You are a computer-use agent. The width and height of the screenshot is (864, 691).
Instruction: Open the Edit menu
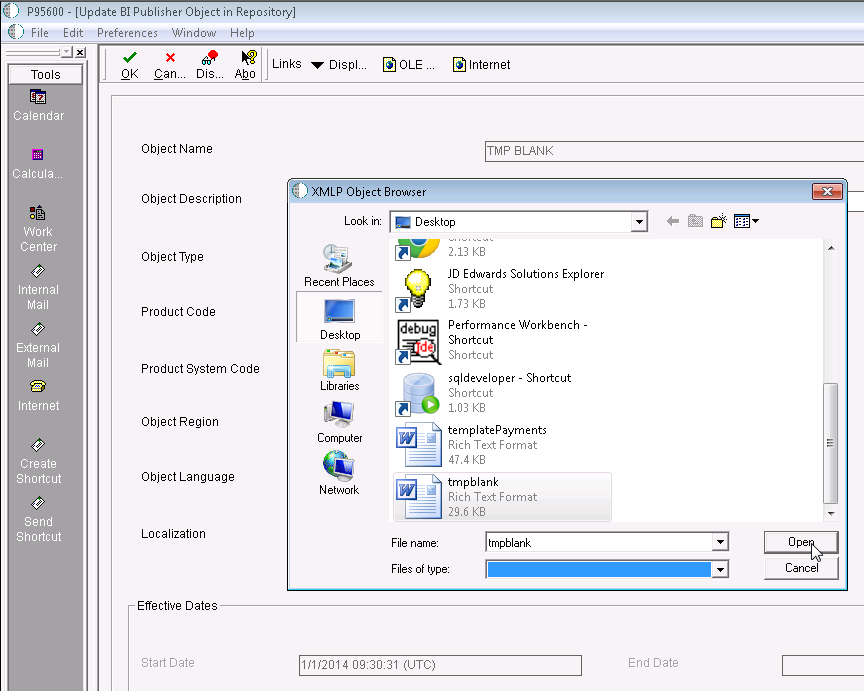coord(73,33)
